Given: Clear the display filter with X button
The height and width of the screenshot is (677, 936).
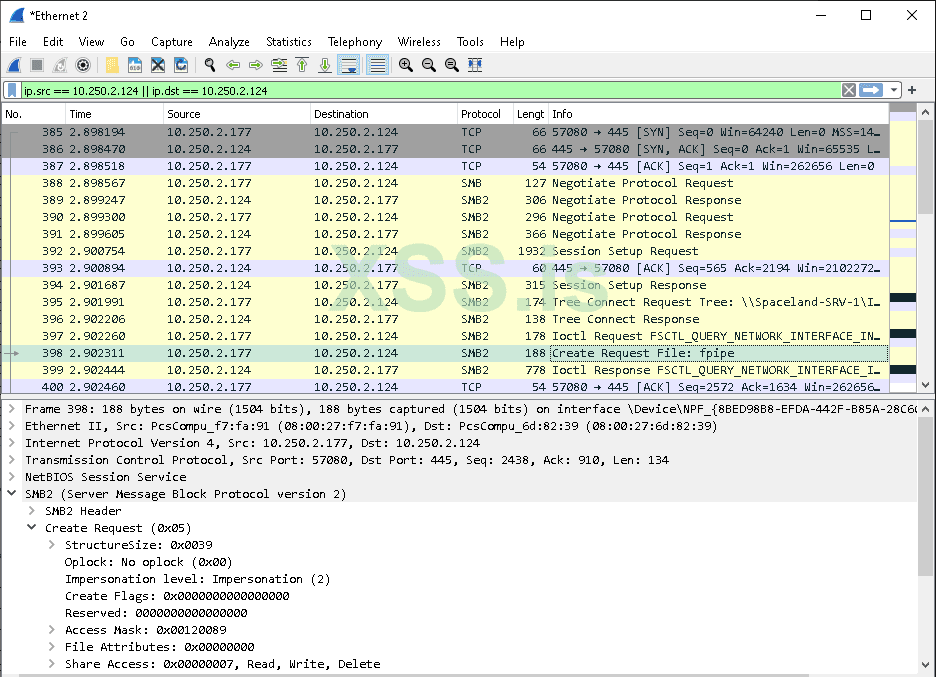Looking at the screenshot, I should point(848,90).
